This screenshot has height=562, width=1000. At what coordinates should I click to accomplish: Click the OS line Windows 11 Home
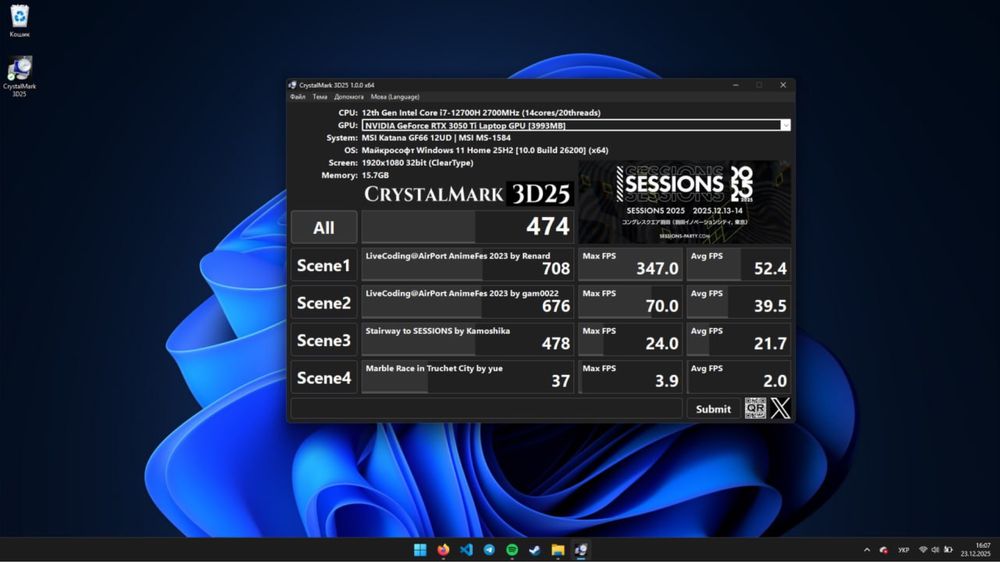(x=485, y=151)
